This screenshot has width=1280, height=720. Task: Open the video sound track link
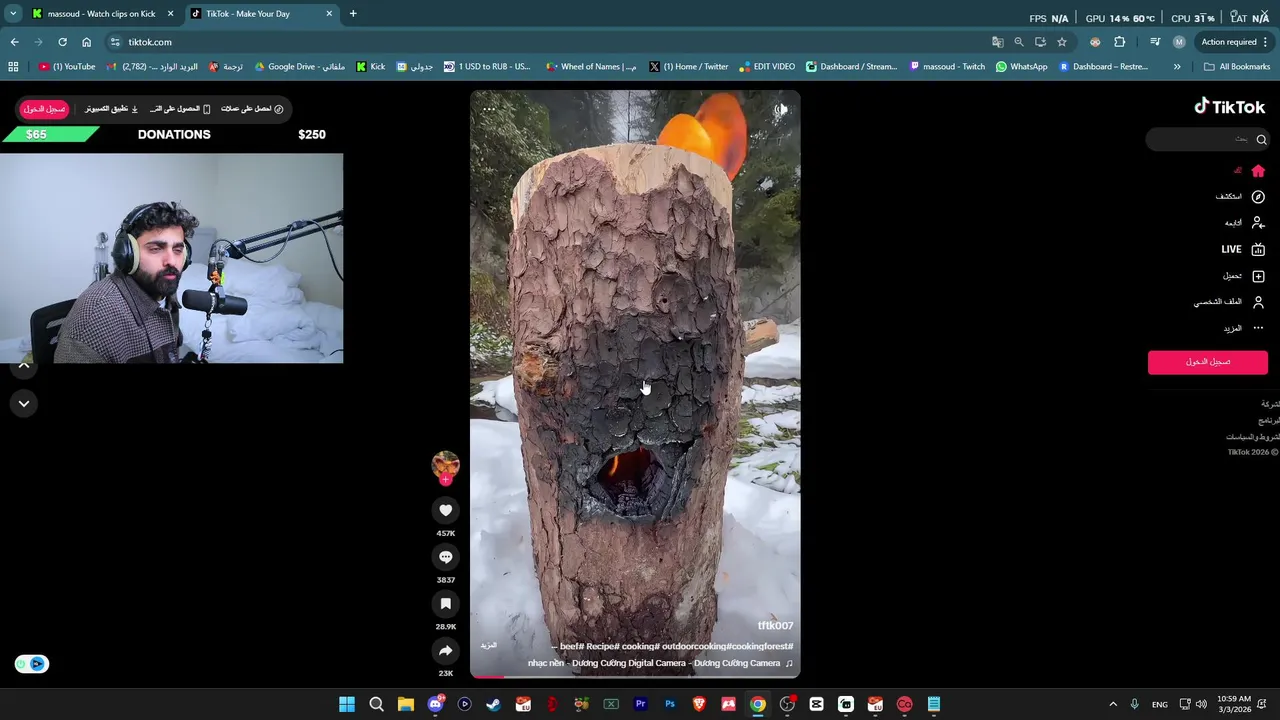pos(660,663)
